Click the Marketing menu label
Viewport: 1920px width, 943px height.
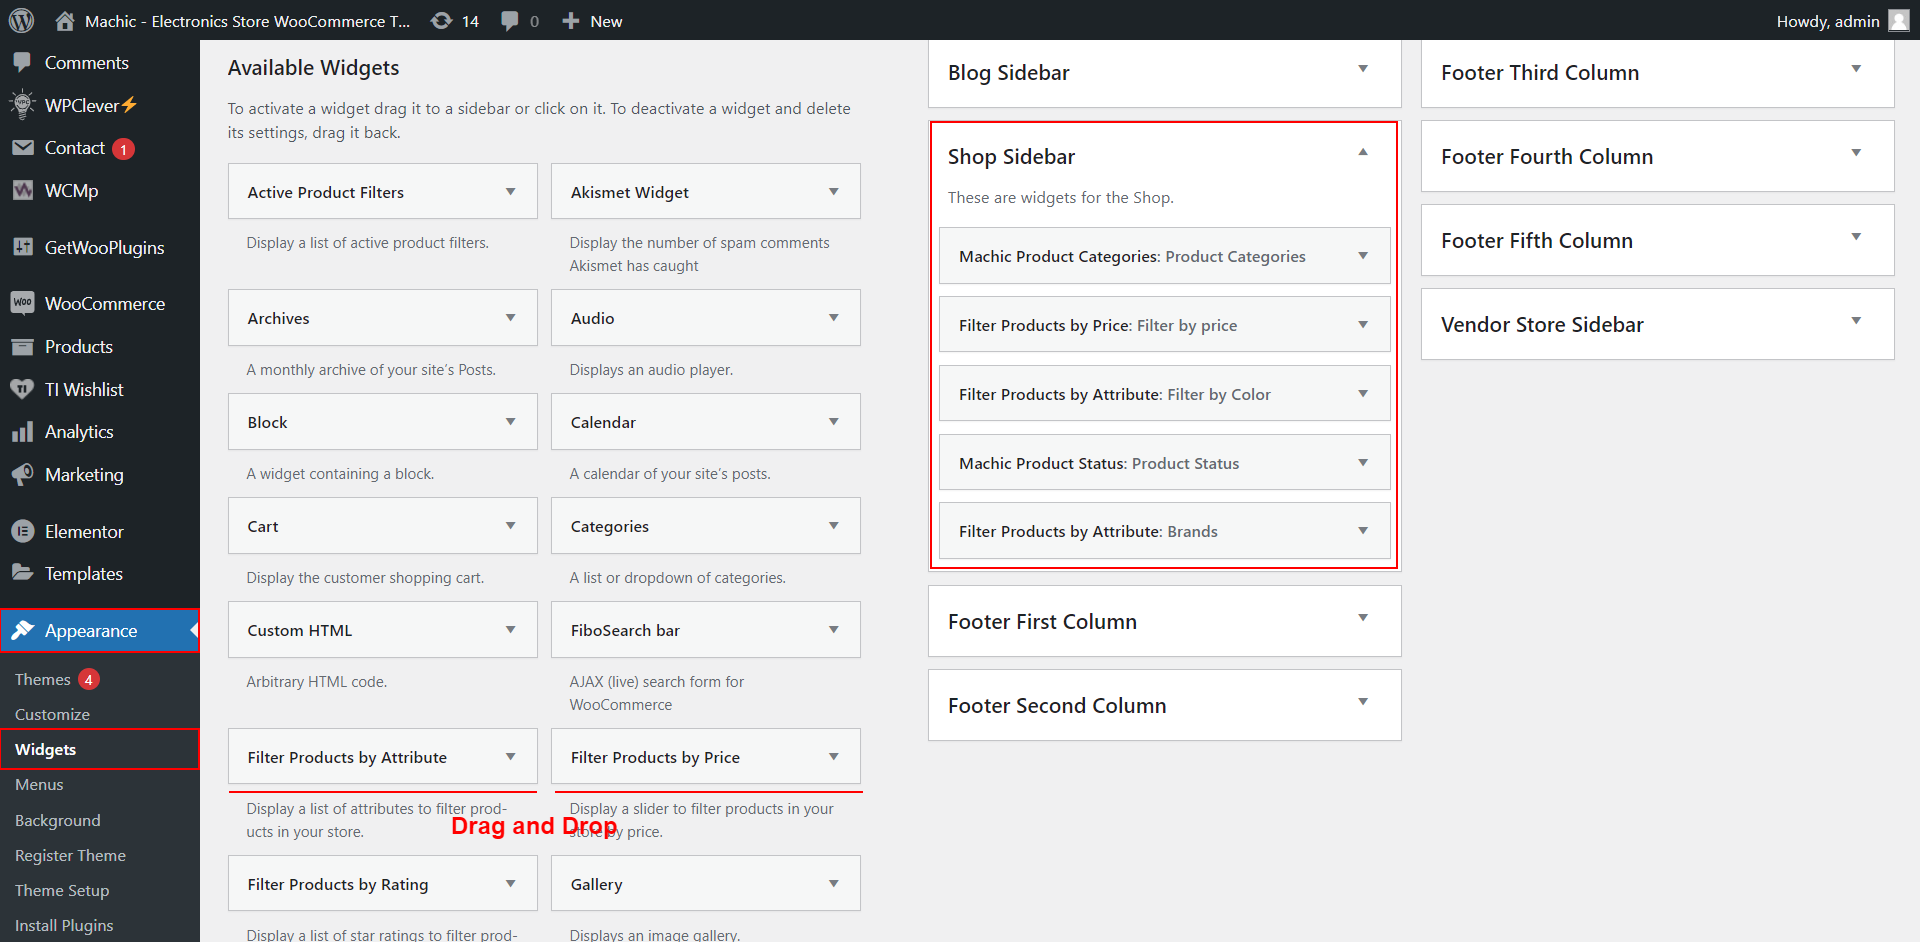click(84, 475)
